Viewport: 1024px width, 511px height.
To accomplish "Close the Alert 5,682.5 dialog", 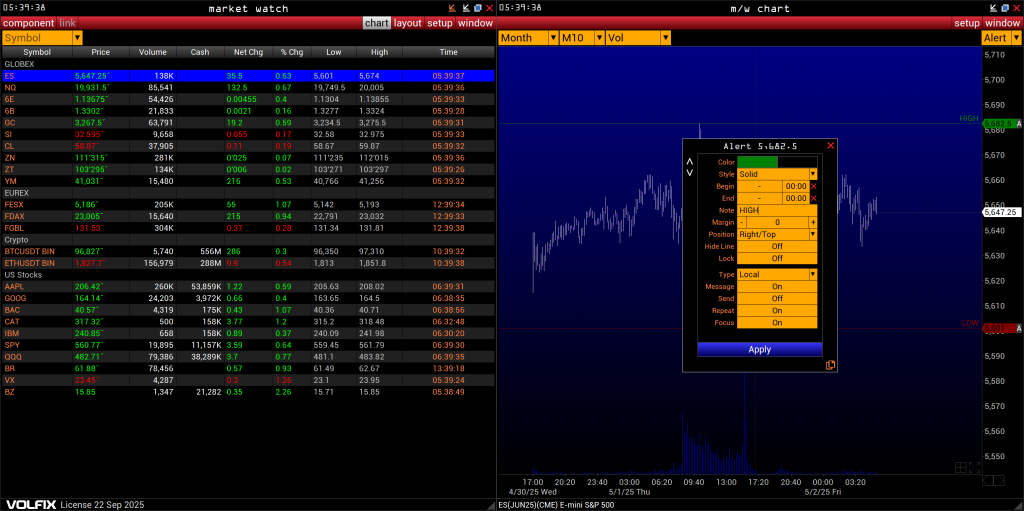I will click(831, 146).
